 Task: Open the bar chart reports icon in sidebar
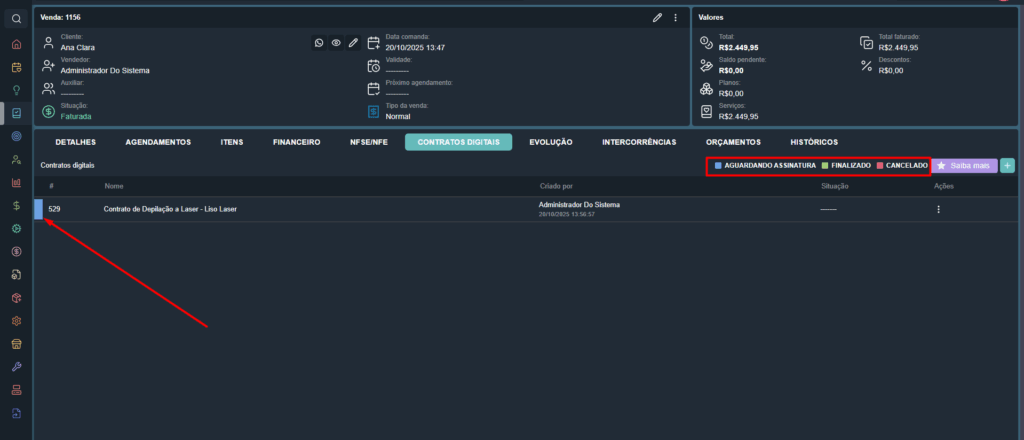16,183
